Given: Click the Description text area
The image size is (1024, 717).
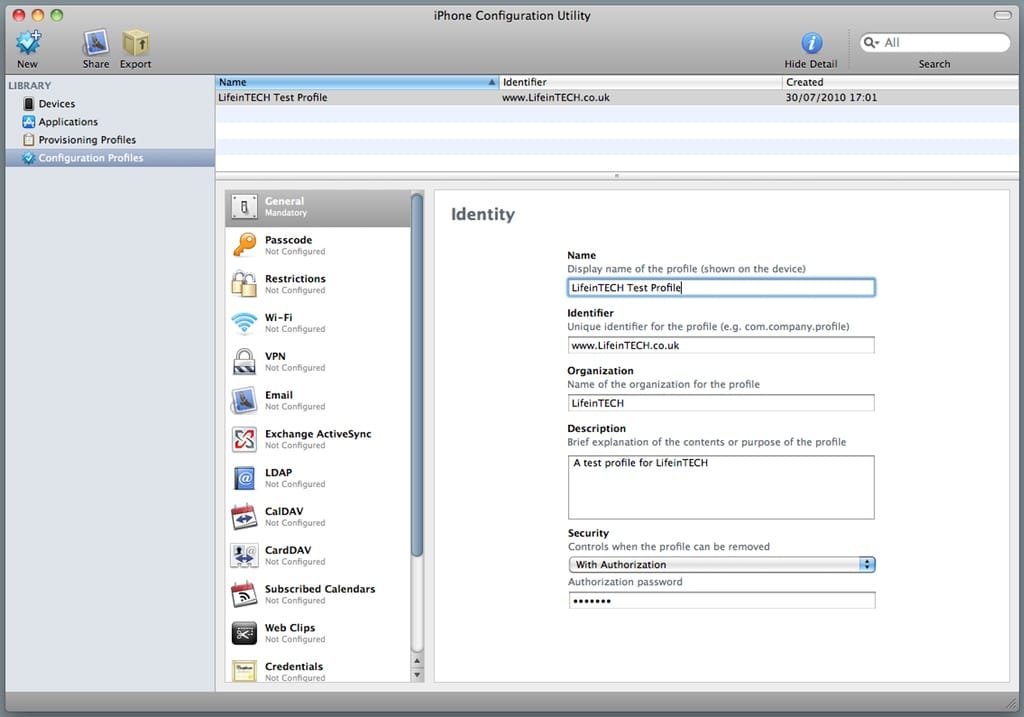Looking at the screenshot, I should click(x=721, y=487).
